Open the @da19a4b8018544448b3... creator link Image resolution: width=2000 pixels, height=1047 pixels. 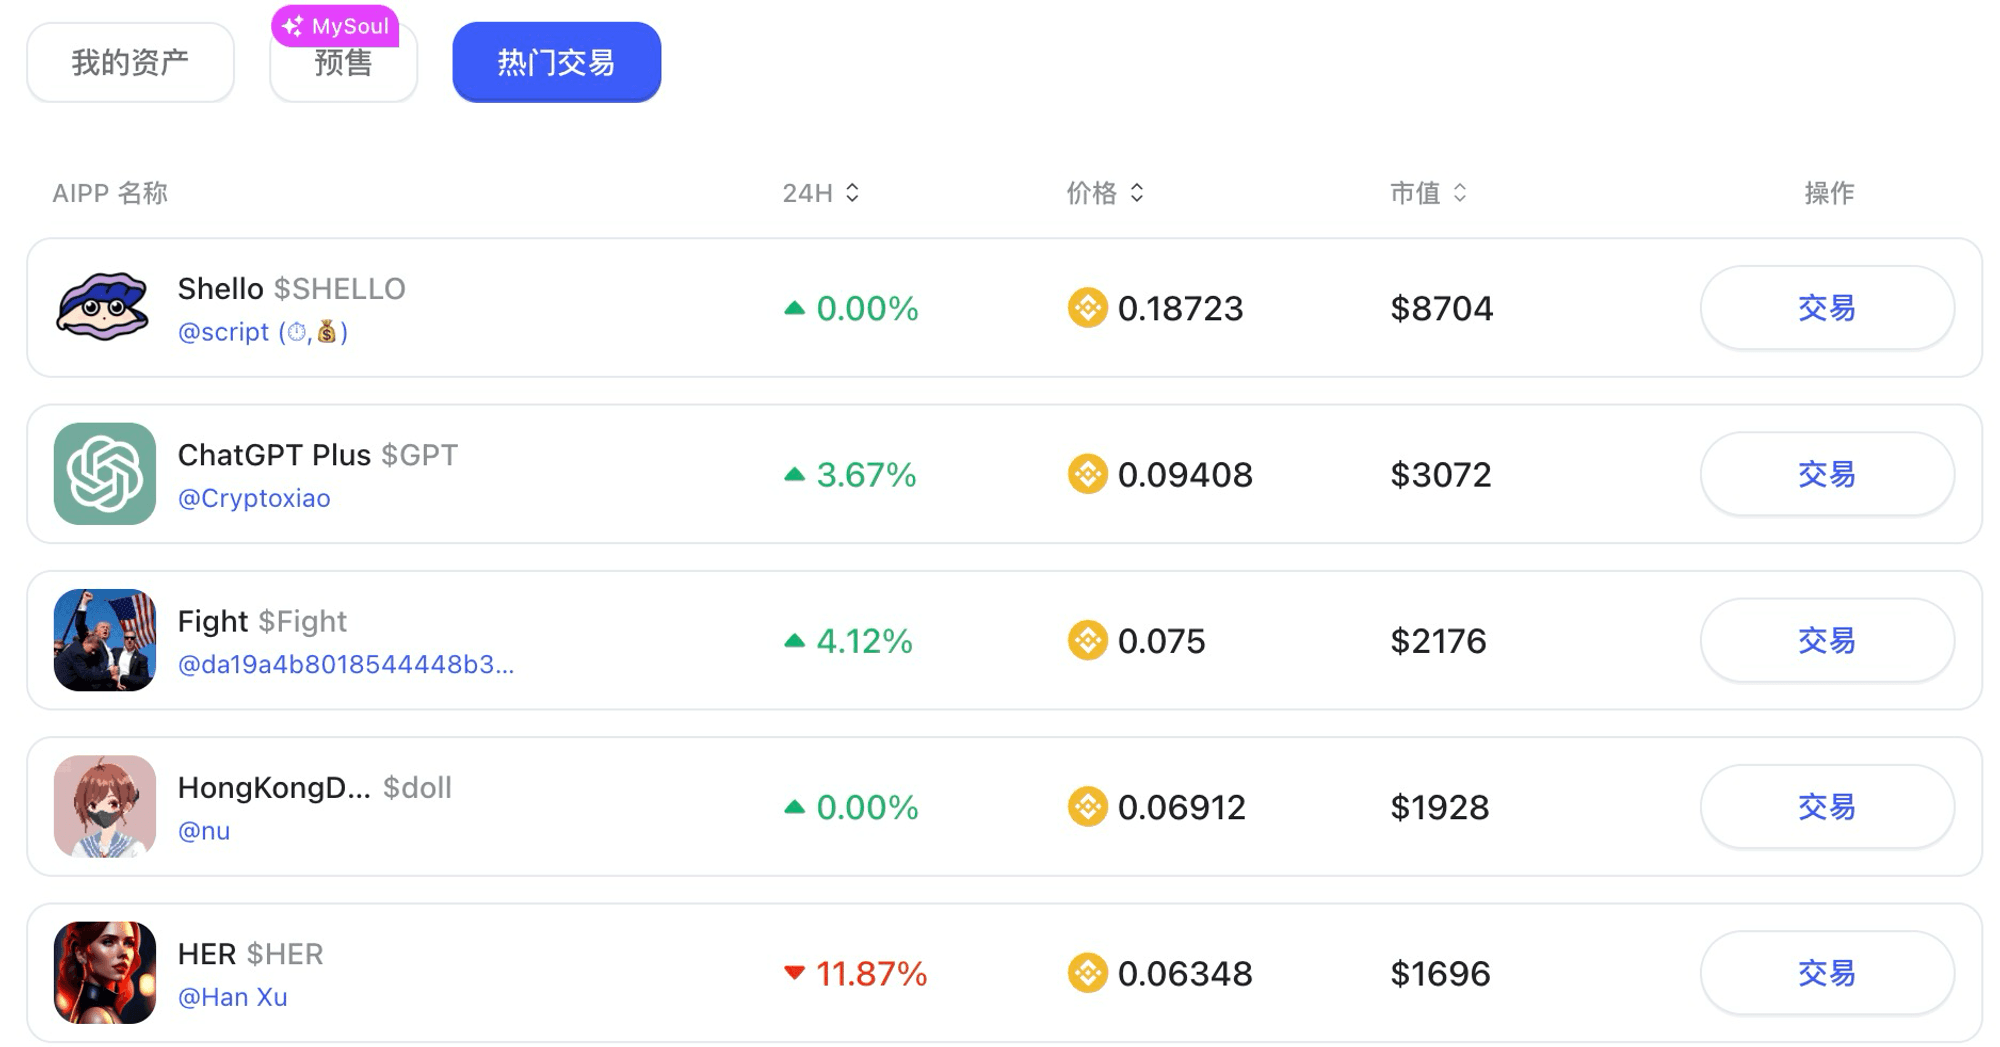[346, 665]
